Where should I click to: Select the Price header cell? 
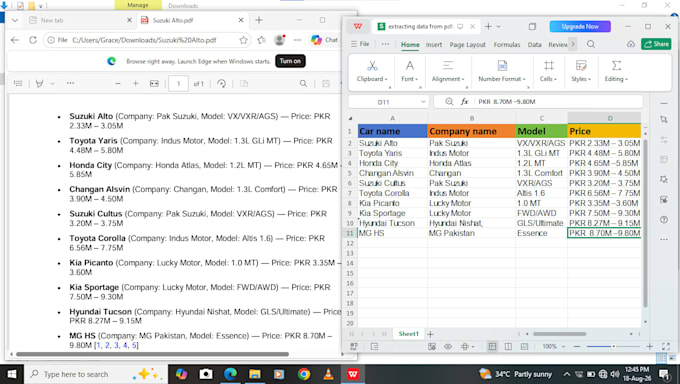pyautogui.click(x=604, y=131)
